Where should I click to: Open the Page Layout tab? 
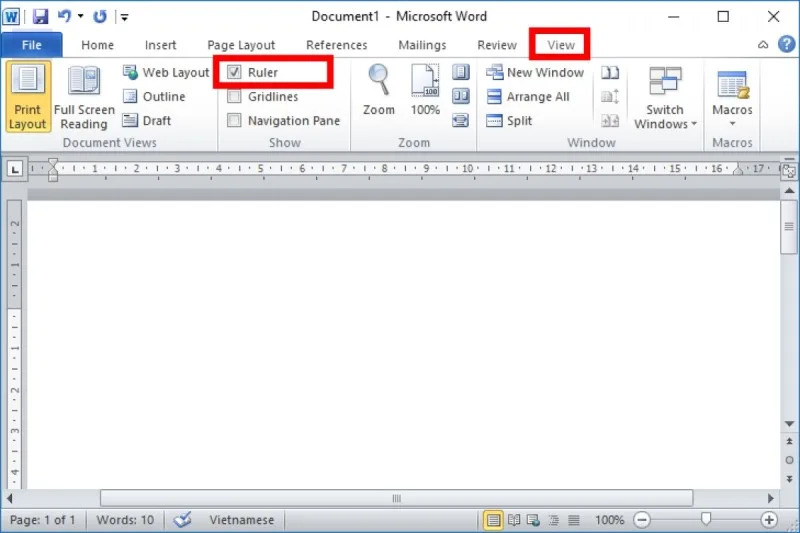pos(241,45)
